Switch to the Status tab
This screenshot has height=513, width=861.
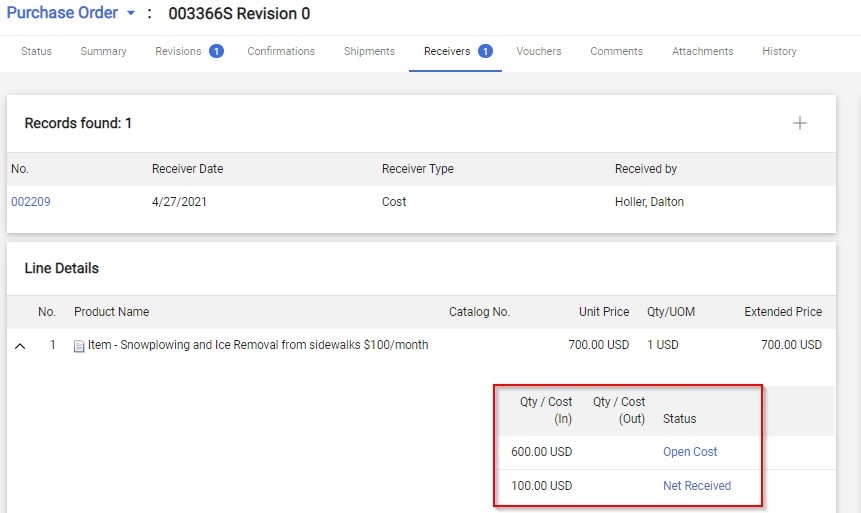click(36, 51)
